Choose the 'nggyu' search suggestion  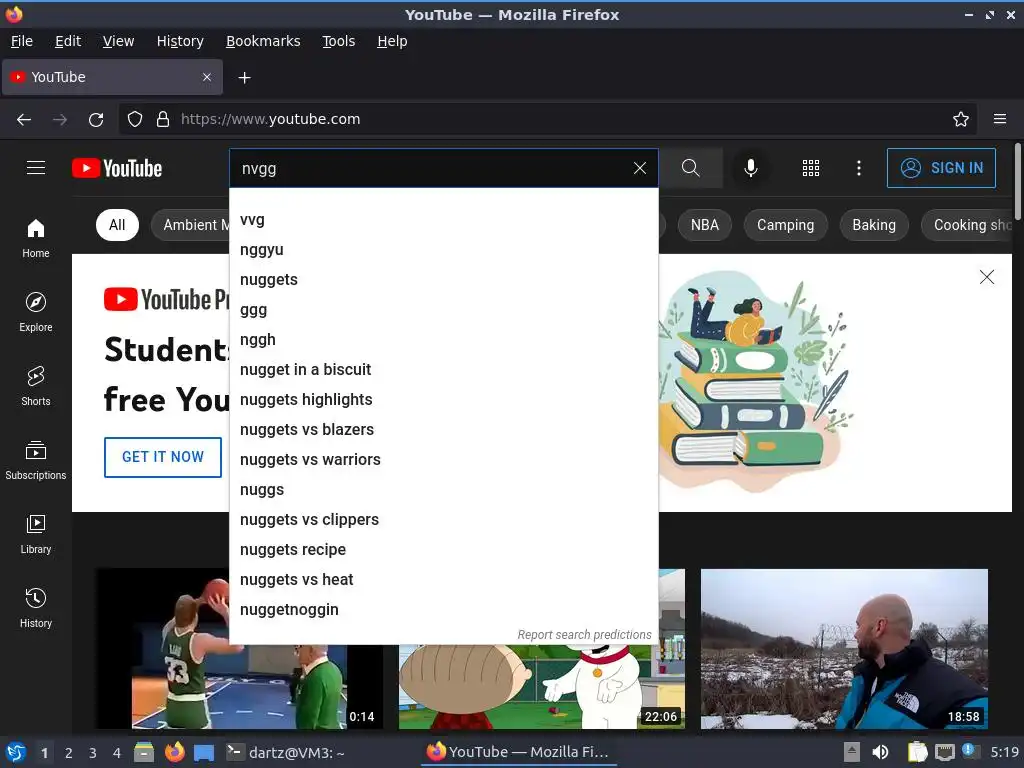(443, 249)
